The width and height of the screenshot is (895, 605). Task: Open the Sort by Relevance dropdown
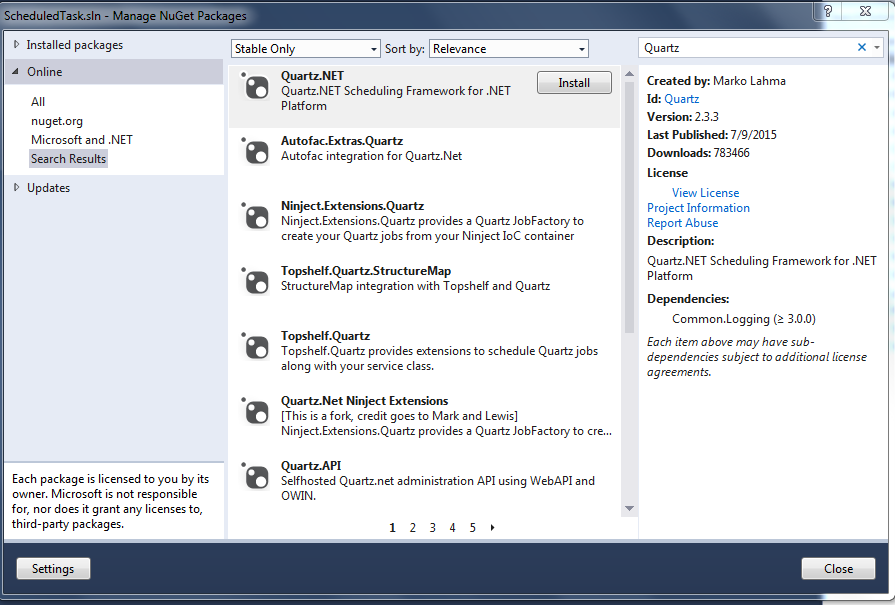click(509, 49)
